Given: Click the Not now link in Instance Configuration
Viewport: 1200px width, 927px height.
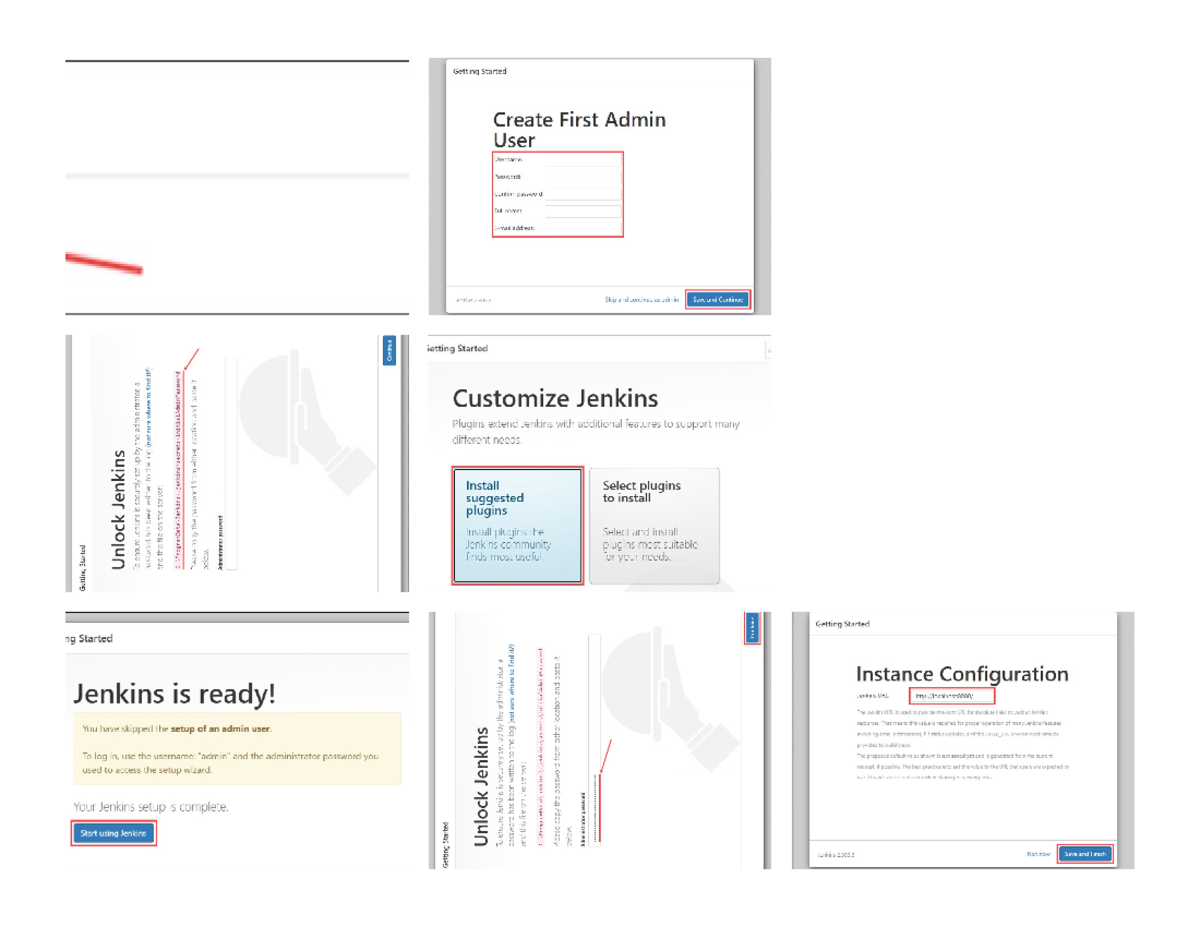Looking at the screenshot, I should click(x=1038, y=854).
